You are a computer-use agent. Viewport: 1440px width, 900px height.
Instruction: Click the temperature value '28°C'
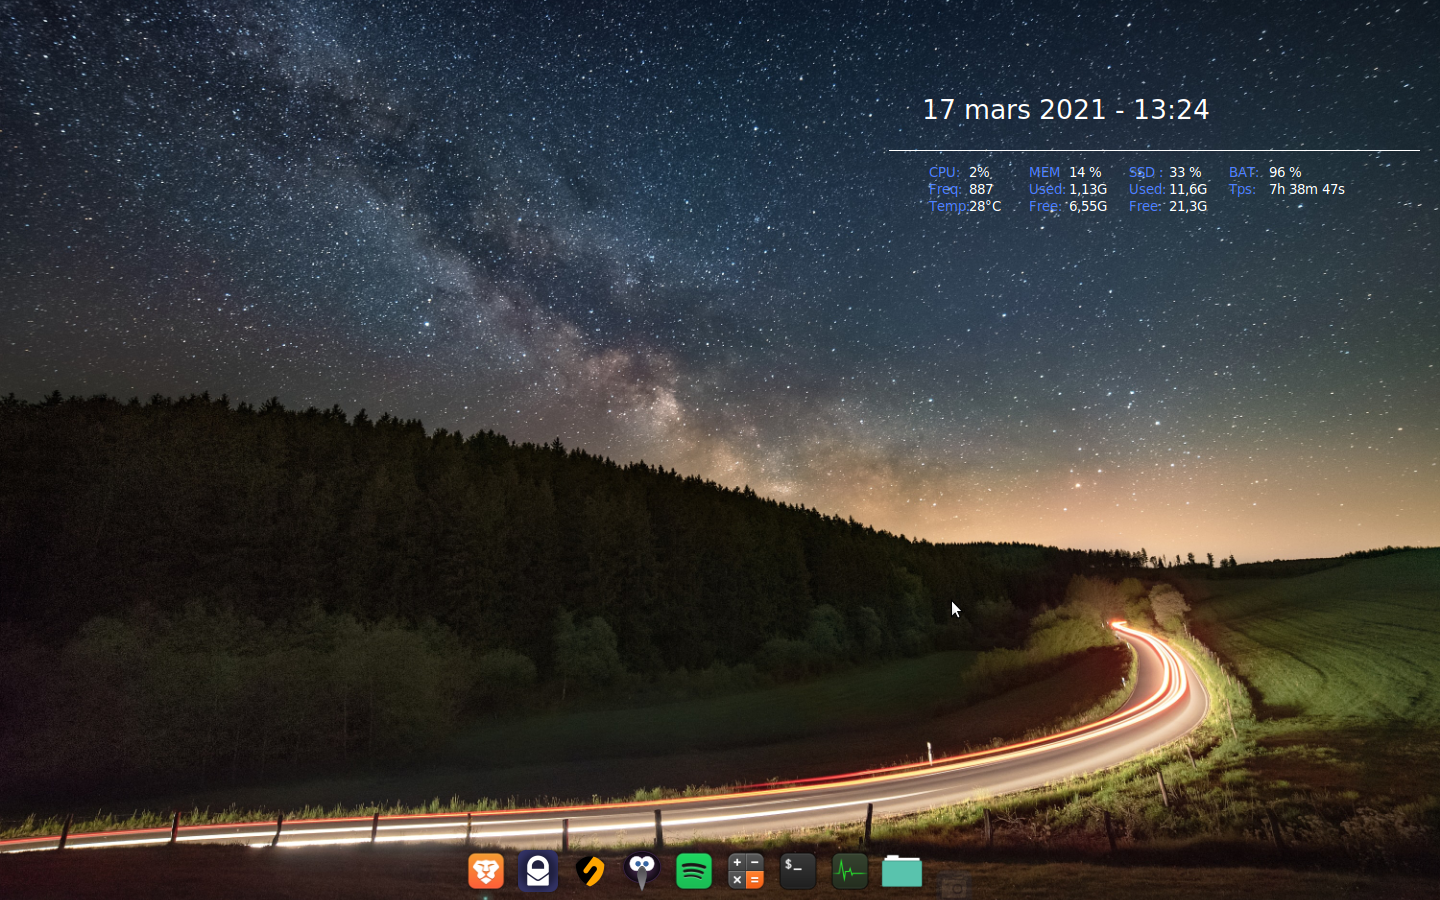pos(985,206)
